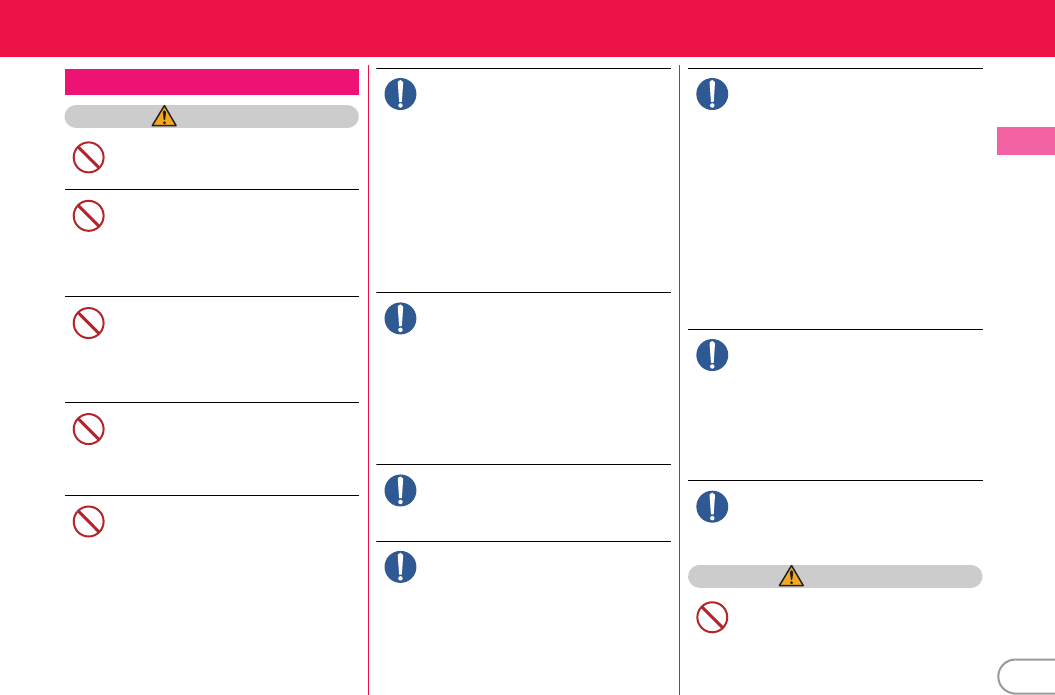The image size is (1055, 695).
Task: Click the gray caution bar in the right column
Action: [x=835, y=575]
